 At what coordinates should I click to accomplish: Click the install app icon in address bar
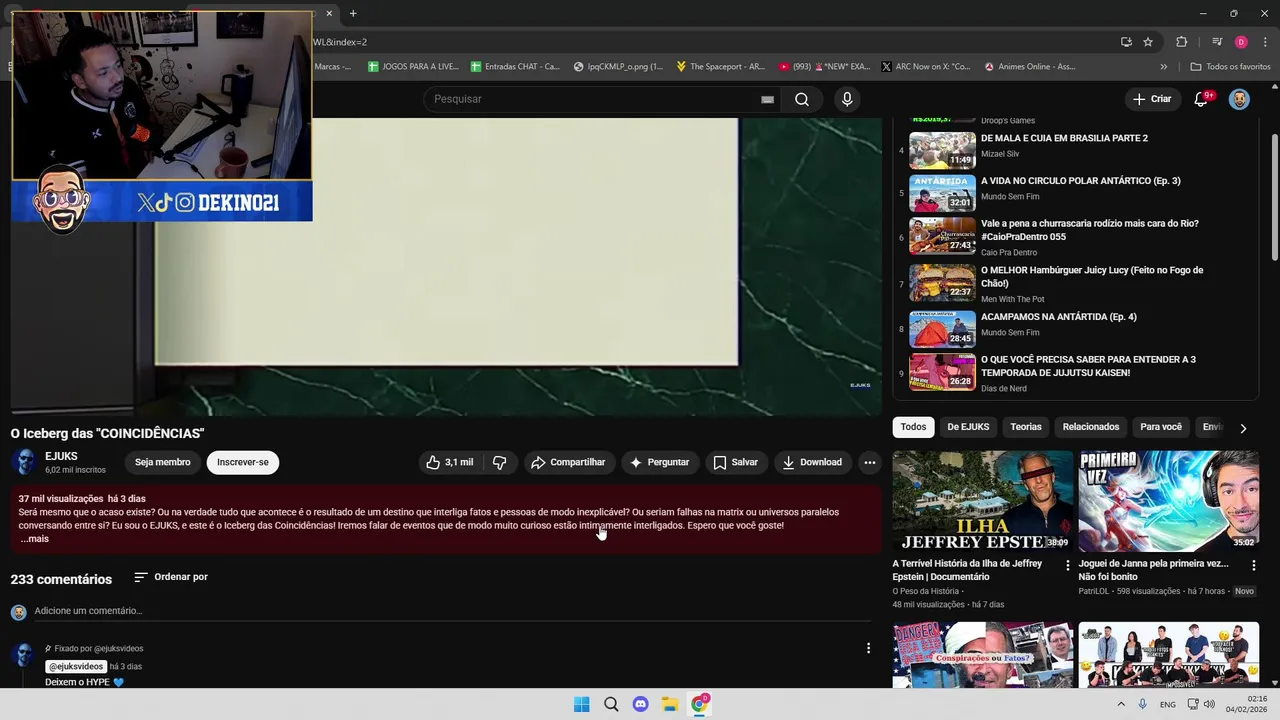[x=1126, y=42]
